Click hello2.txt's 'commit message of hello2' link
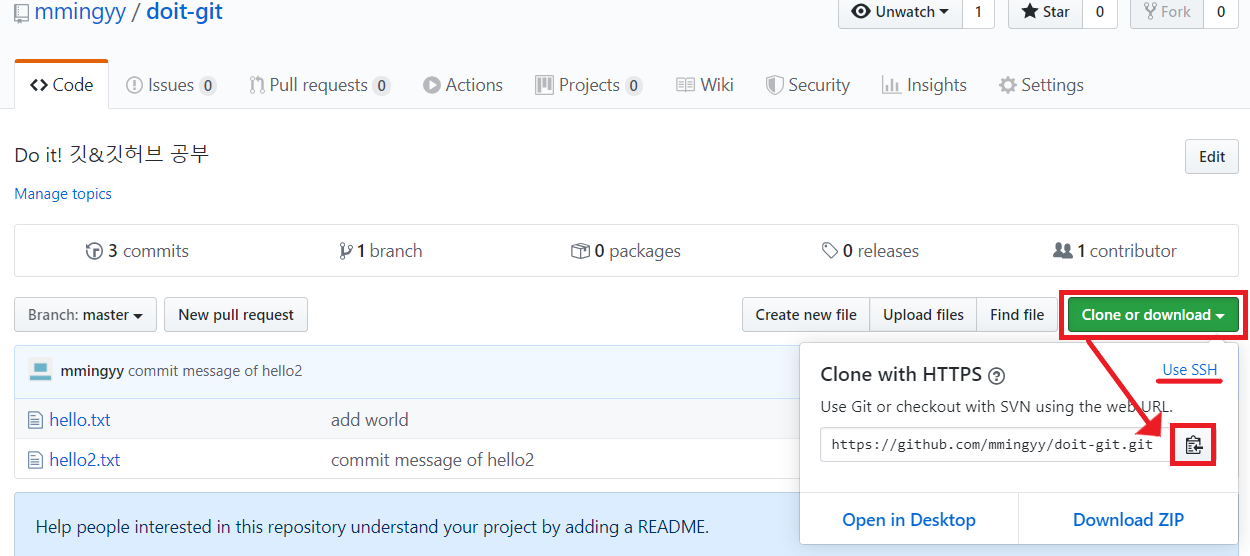 [432, 460]
